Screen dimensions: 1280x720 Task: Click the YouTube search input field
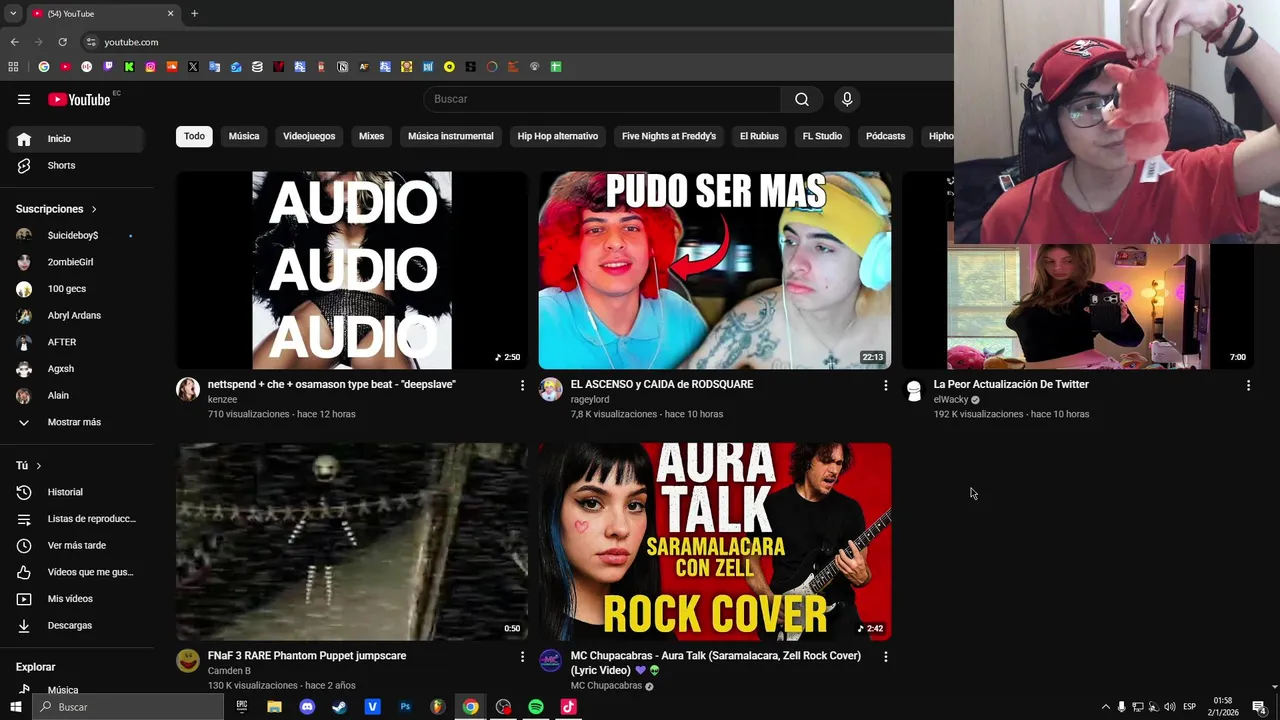(x=603, y=99)
